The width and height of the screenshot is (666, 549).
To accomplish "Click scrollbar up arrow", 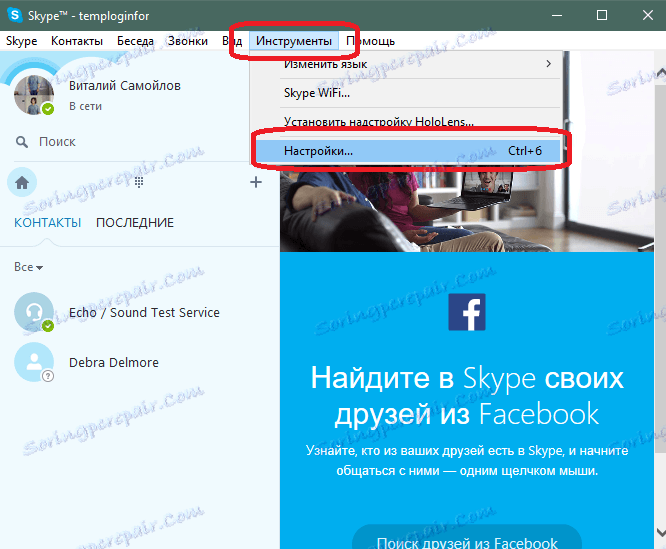I will pyautogui.click(x=660, y=73).
